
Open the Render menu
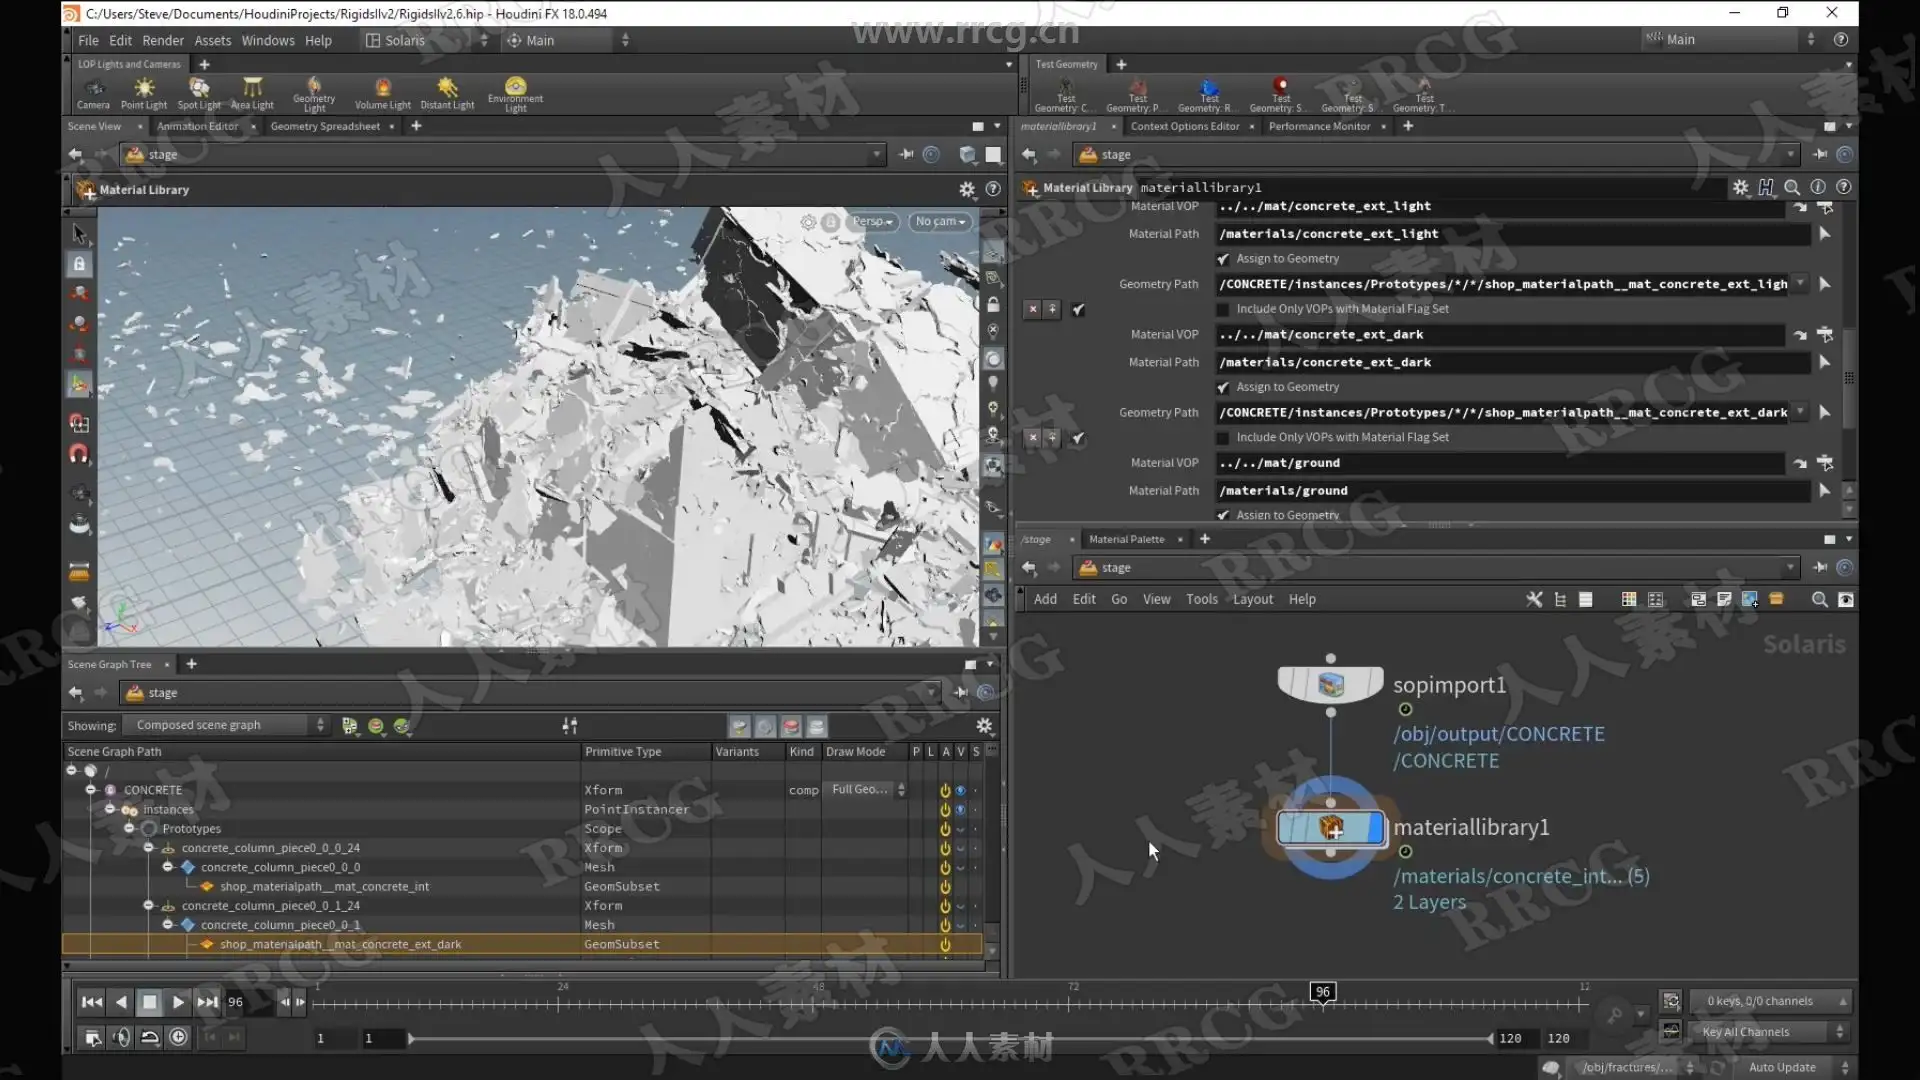coord(163,40)
